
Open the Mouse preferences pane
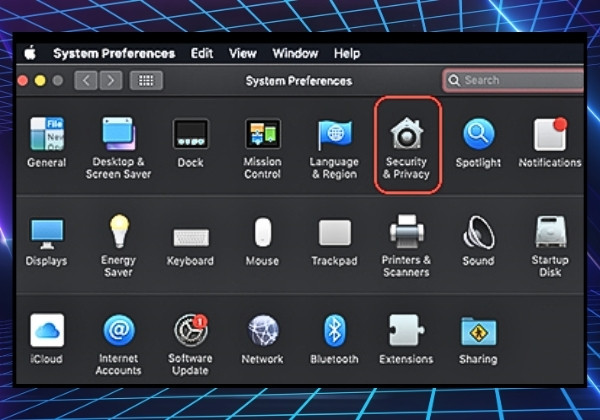tap(262, 242)
